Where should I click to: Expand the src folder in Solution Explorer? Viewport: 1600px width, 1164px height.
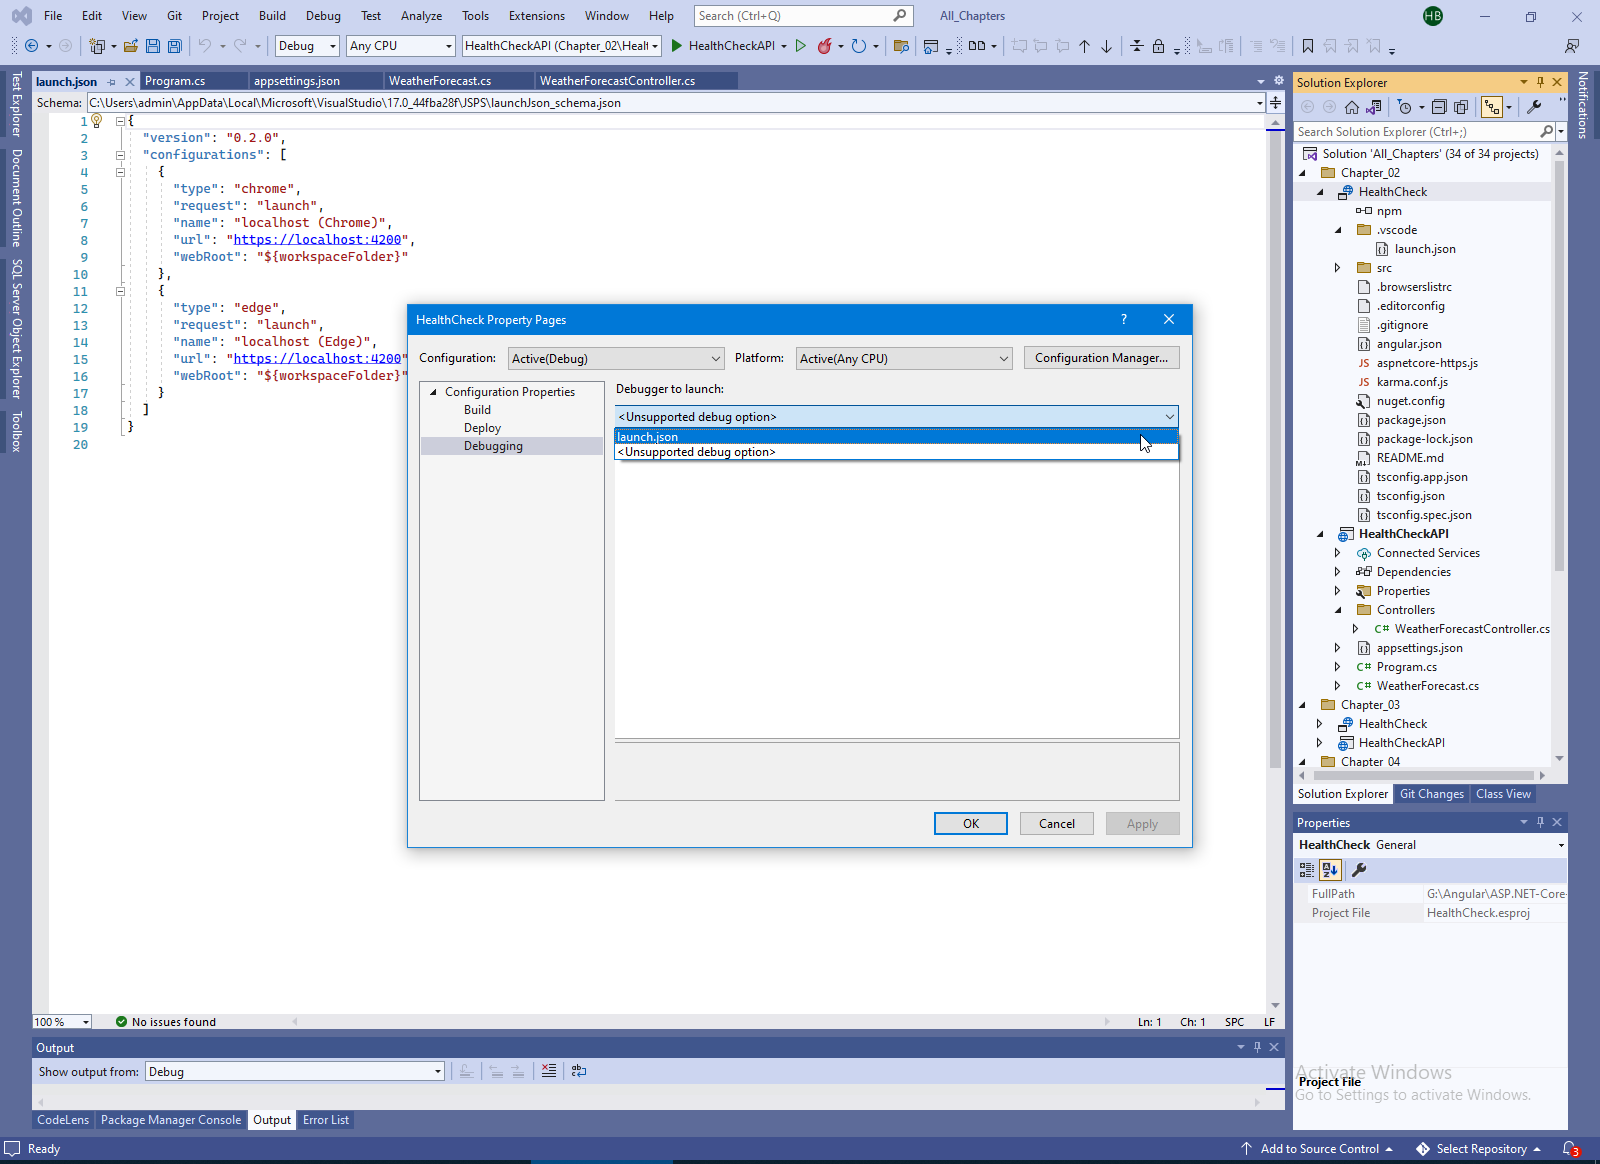point(1338,268)
